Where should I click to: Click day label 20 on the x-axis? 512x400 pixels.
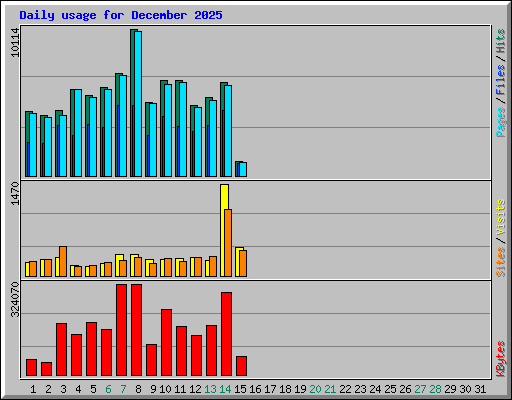pos(315,389)
